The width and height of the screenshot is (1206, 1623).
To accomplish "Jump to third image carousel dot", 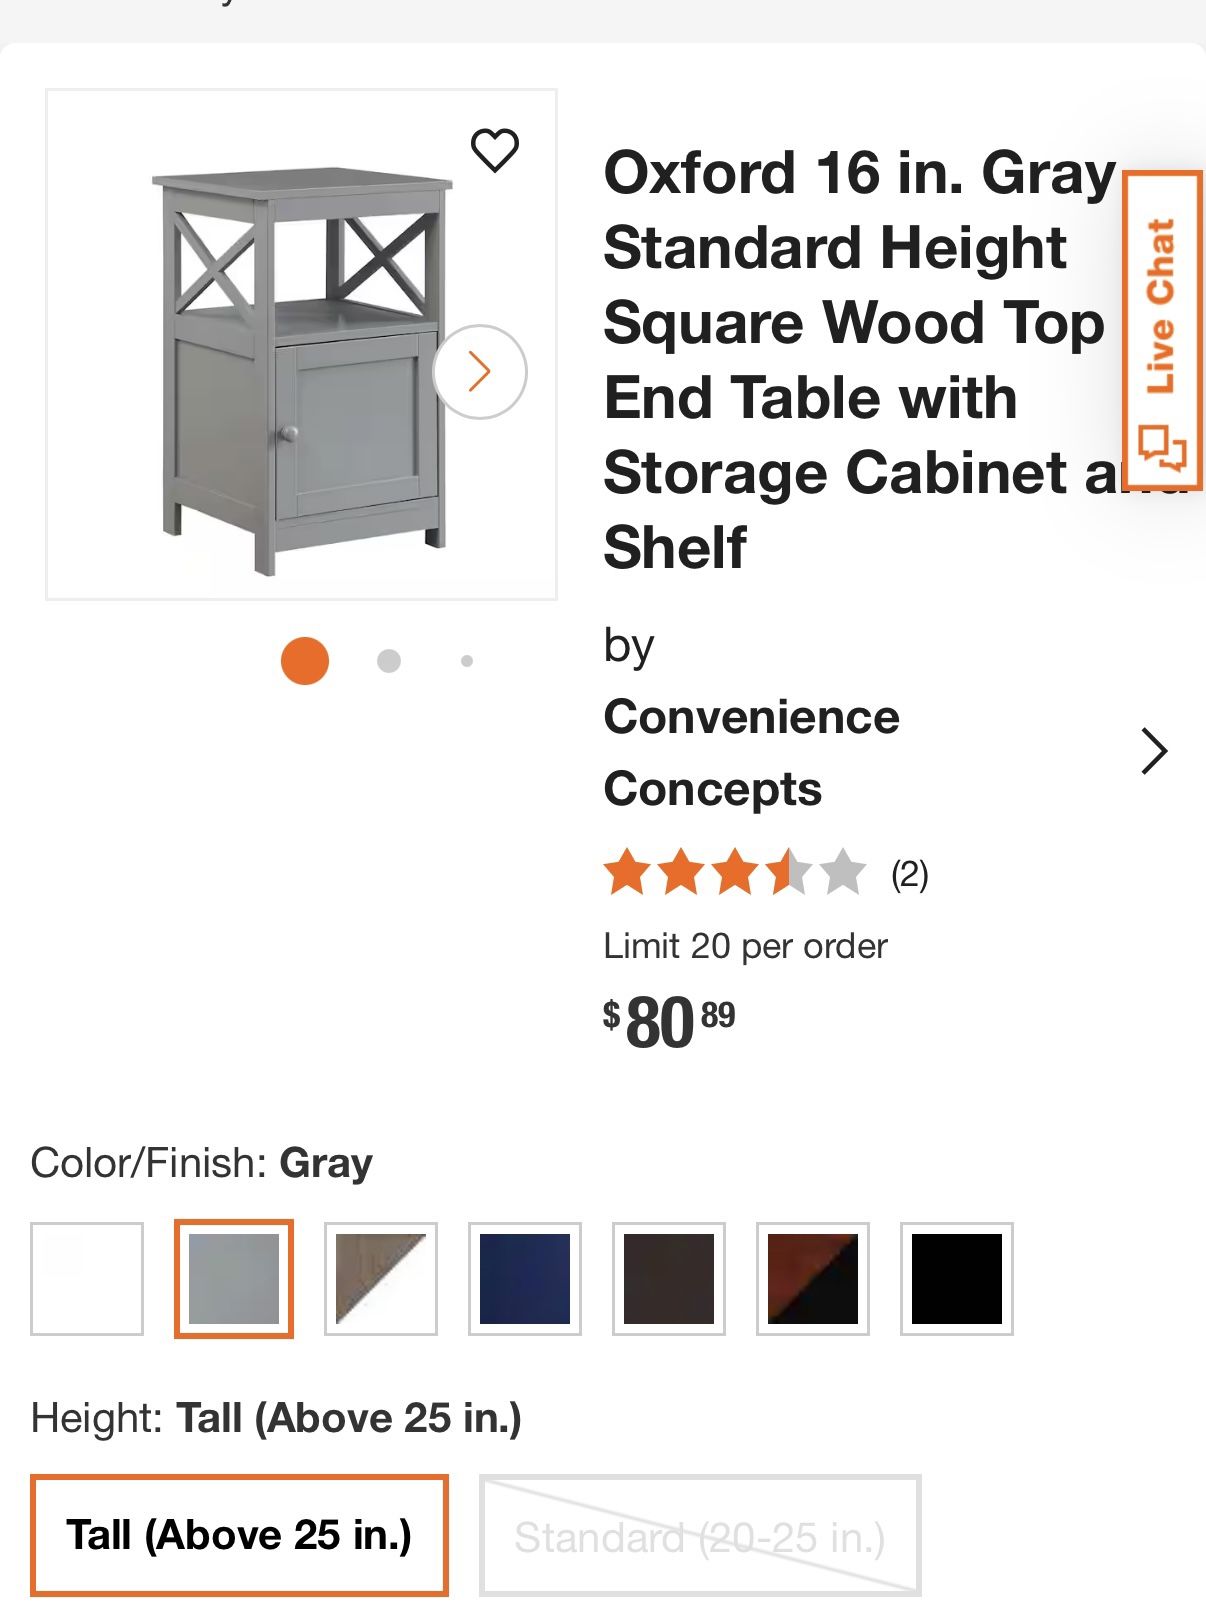I will [467, 661].
